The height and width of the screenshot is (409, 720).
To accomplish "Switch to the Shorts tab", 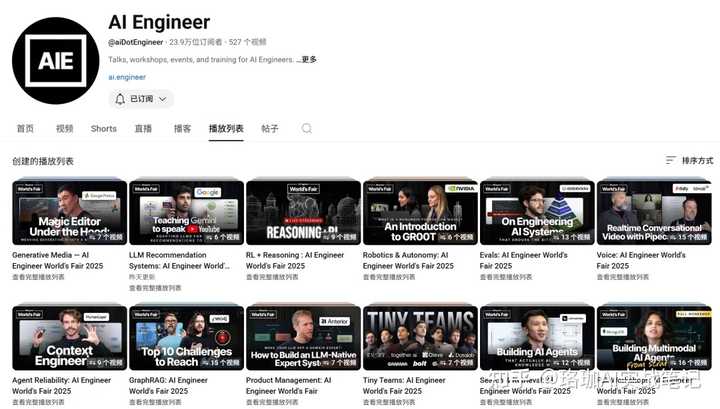I will (104, 129).
